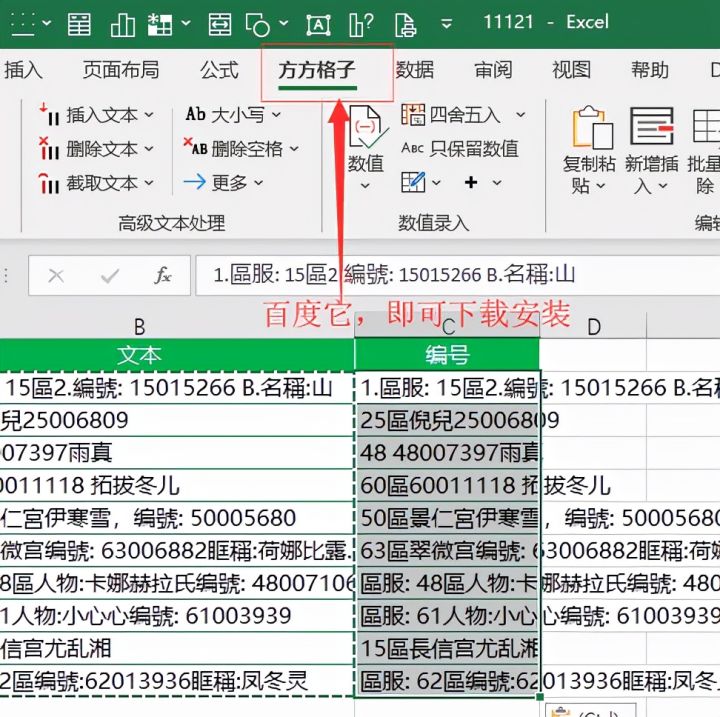Click the fx insert function icon
This screenshot has width=720, height=717.
pos(163,275)
